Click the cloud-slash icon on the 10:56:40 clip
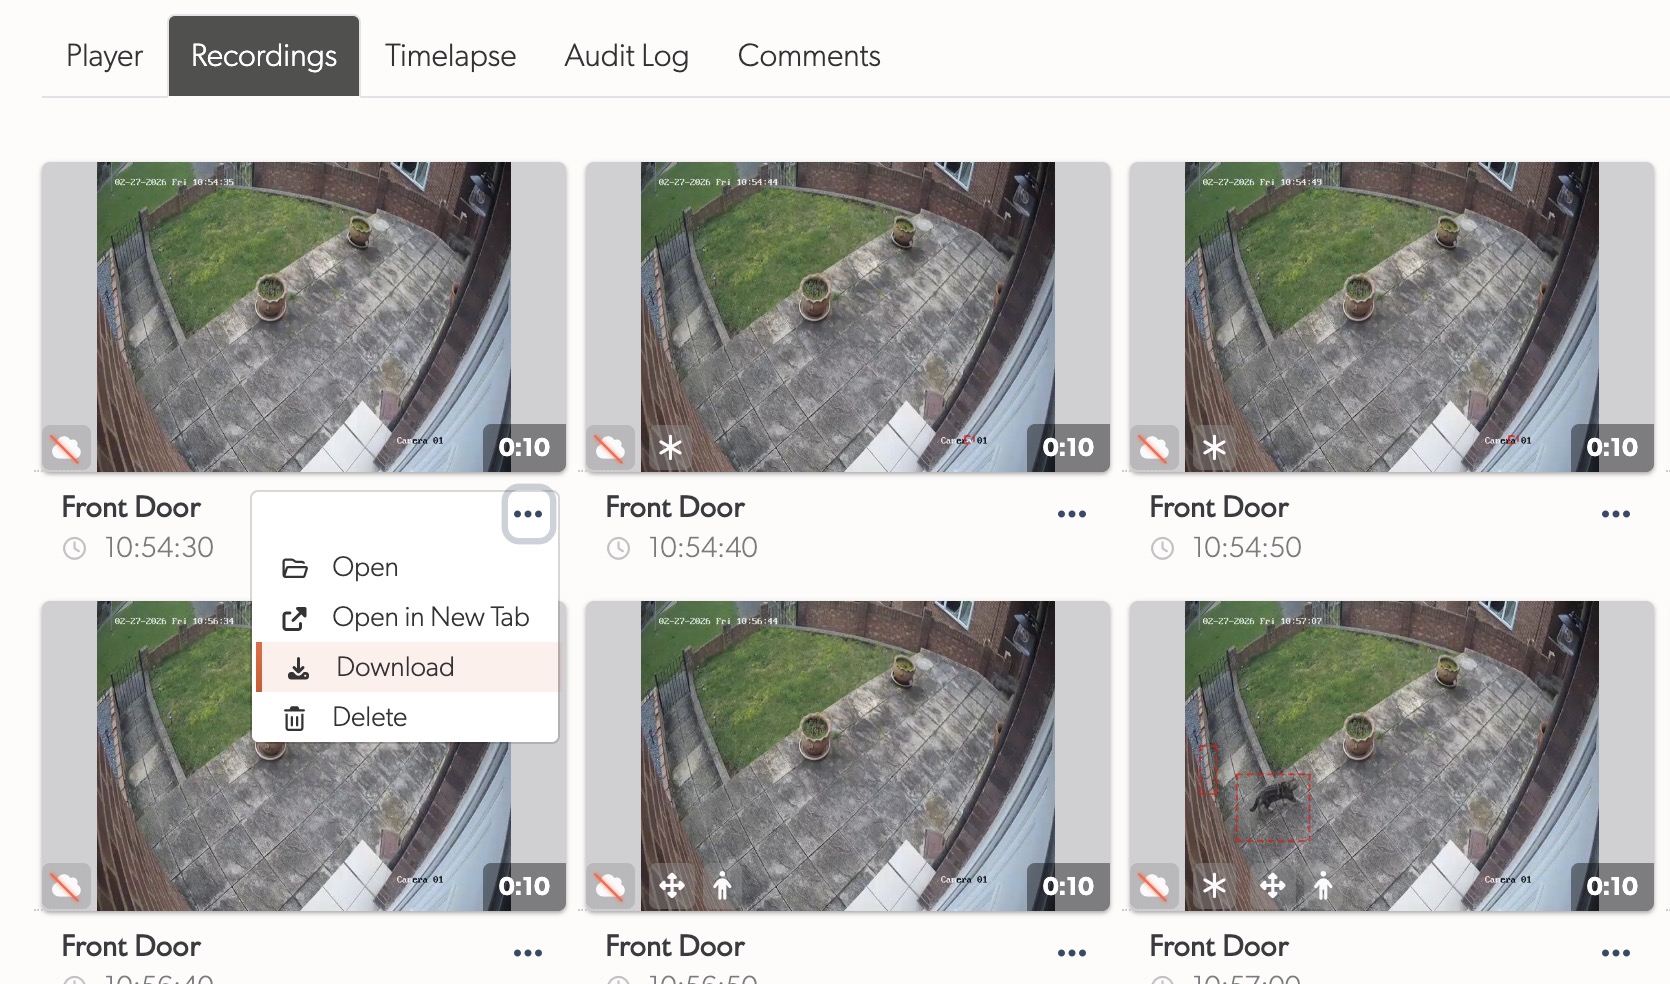This screenshot has height=984, width=1670. point(66,886)
